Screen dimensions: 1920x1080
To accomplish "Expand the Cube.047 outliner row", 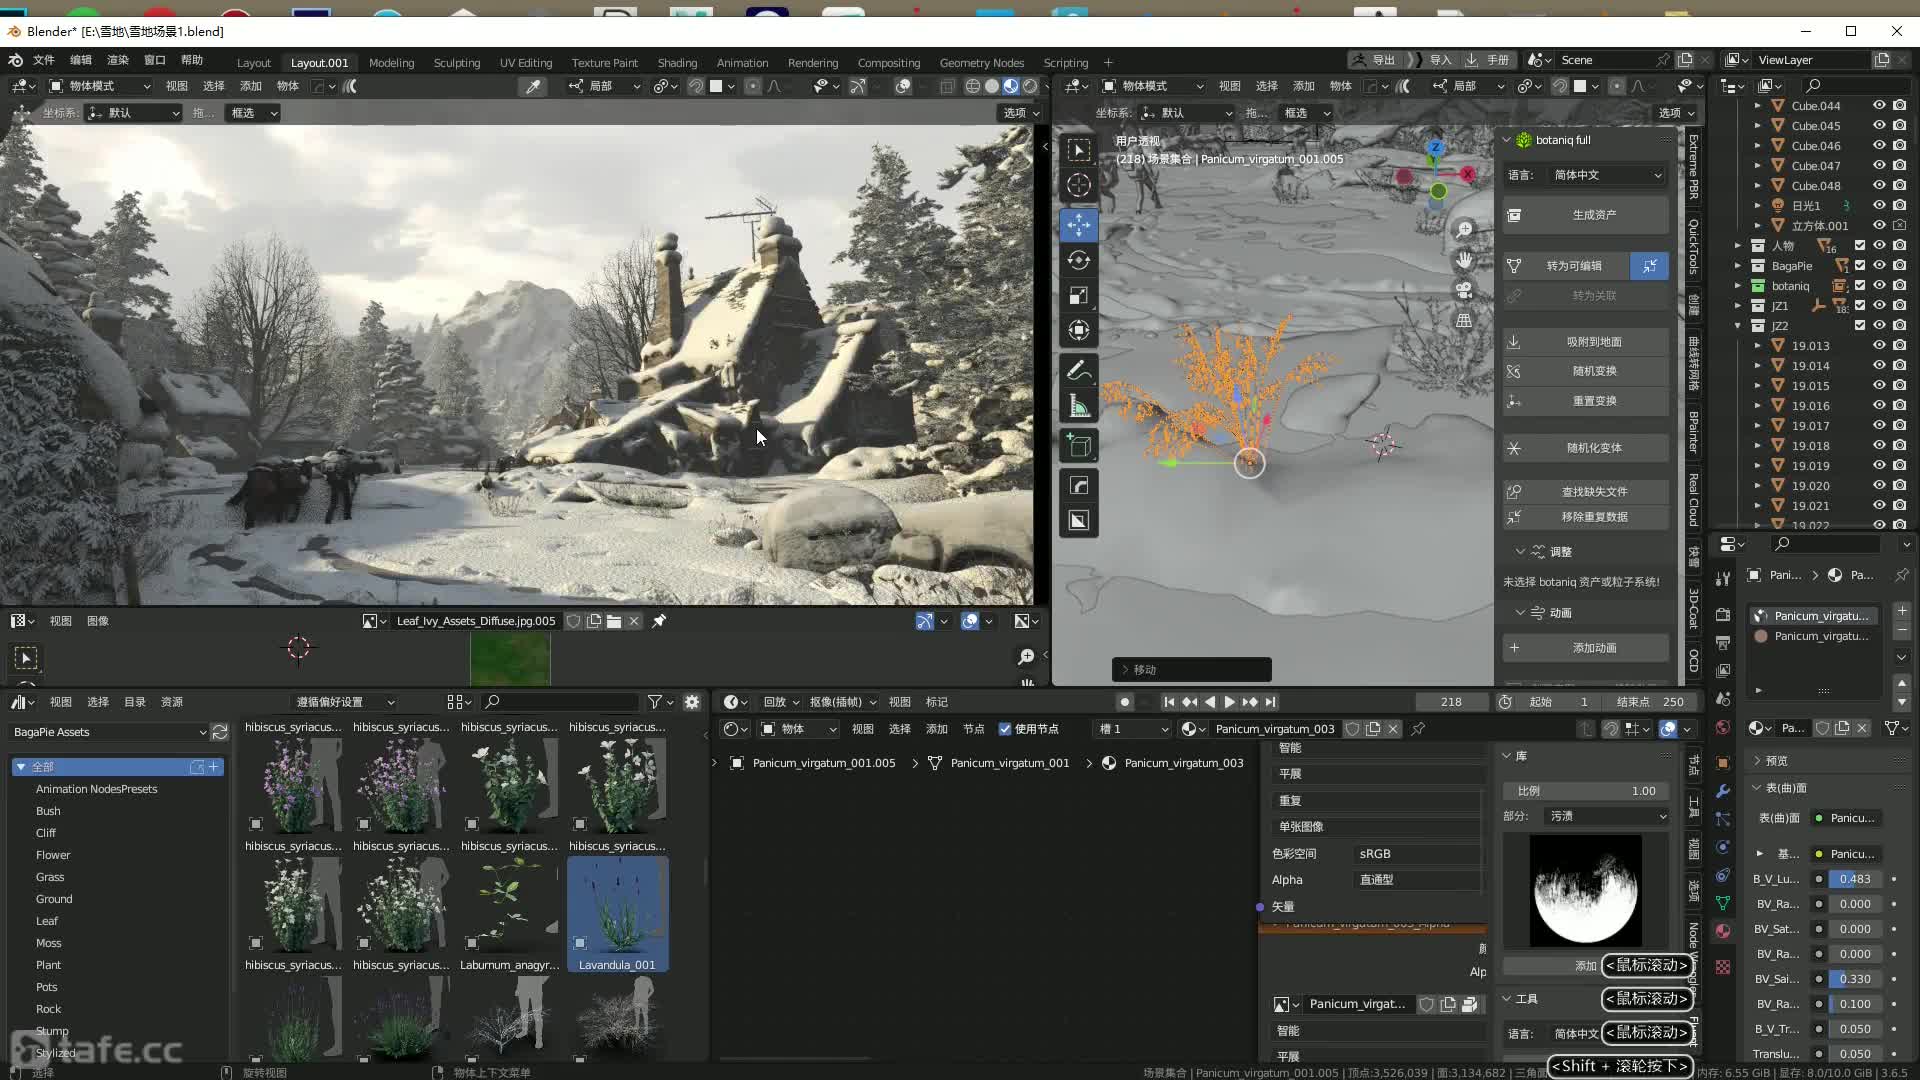I will pyautogui.click(x=1758, y=166).
